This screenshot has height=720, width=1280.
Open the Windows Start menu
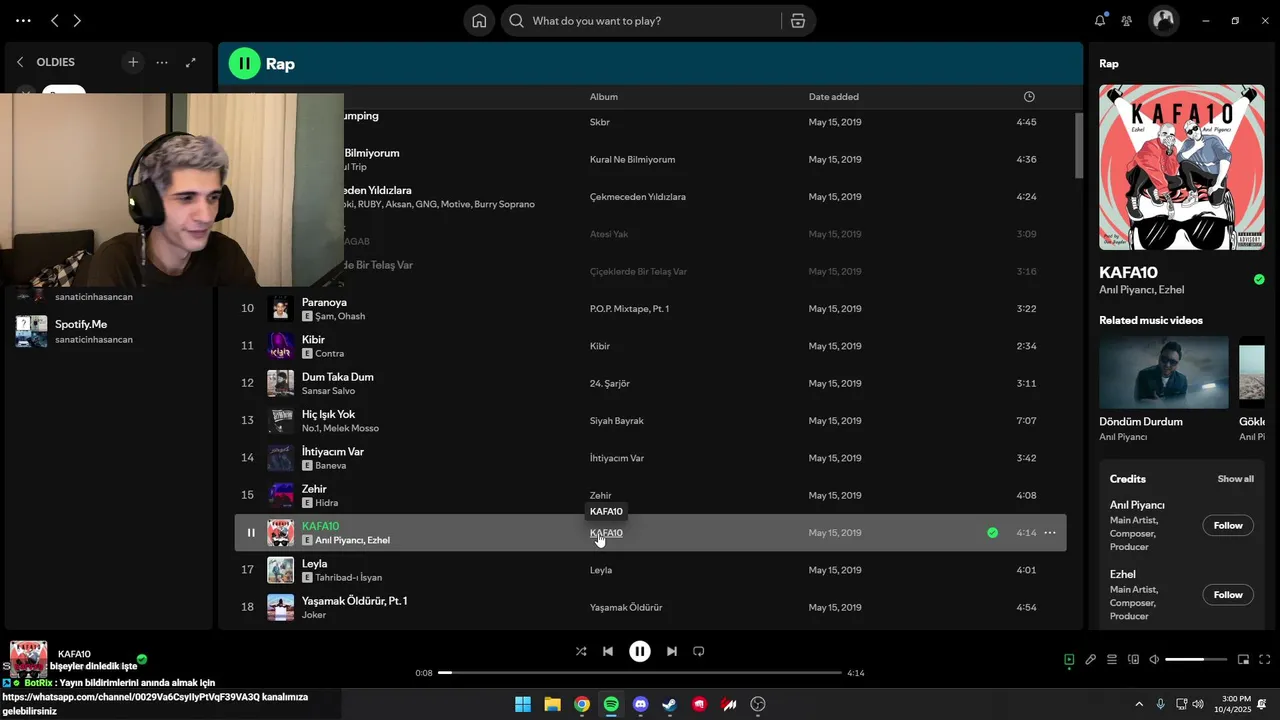[523, 704]
